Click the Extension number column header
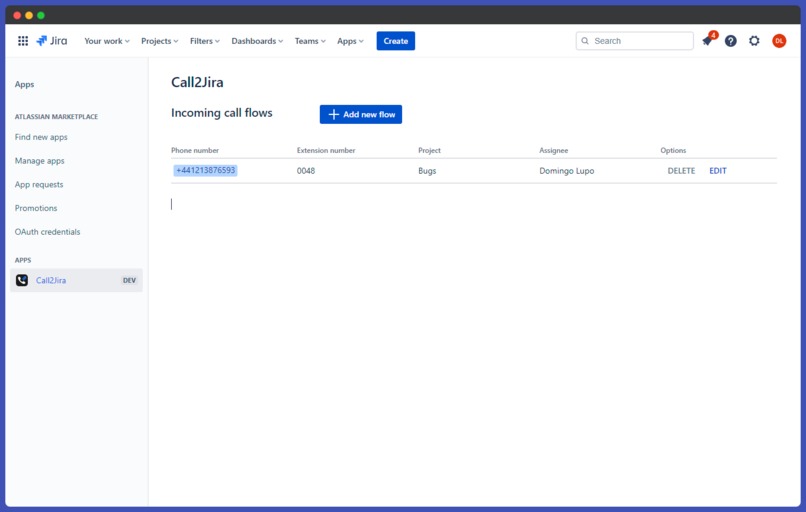Viewport: 806px width, 512px height. [x=326, y=150]
